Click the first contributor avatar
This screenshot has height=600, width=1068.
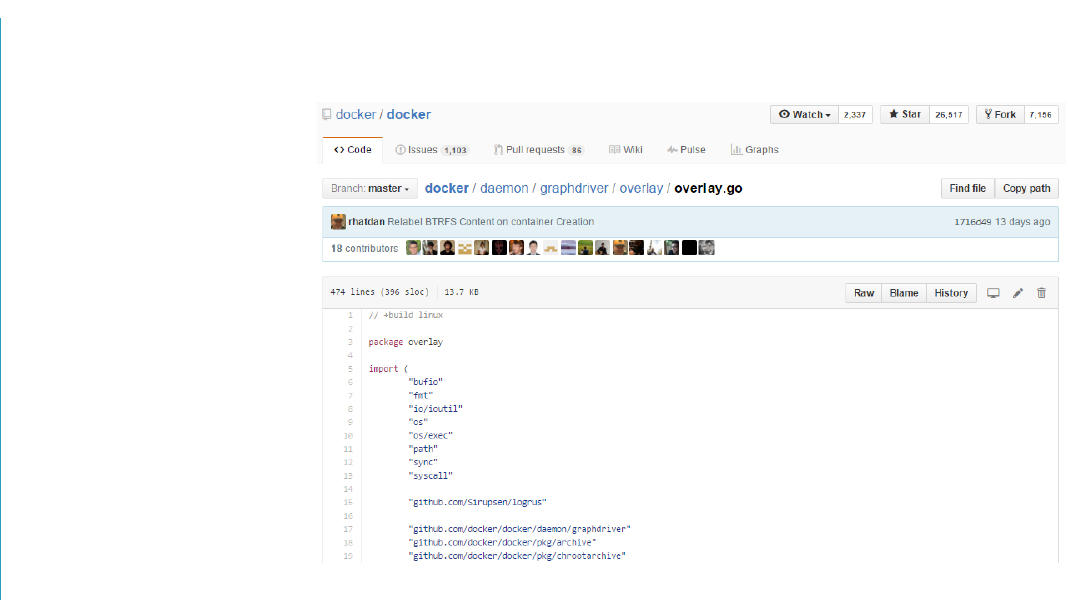413,248
